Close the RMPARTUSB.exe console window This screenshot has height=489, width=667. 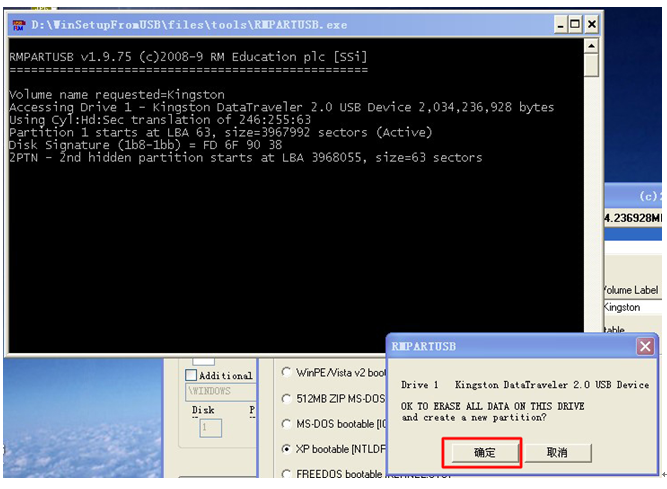pos(592,25)
